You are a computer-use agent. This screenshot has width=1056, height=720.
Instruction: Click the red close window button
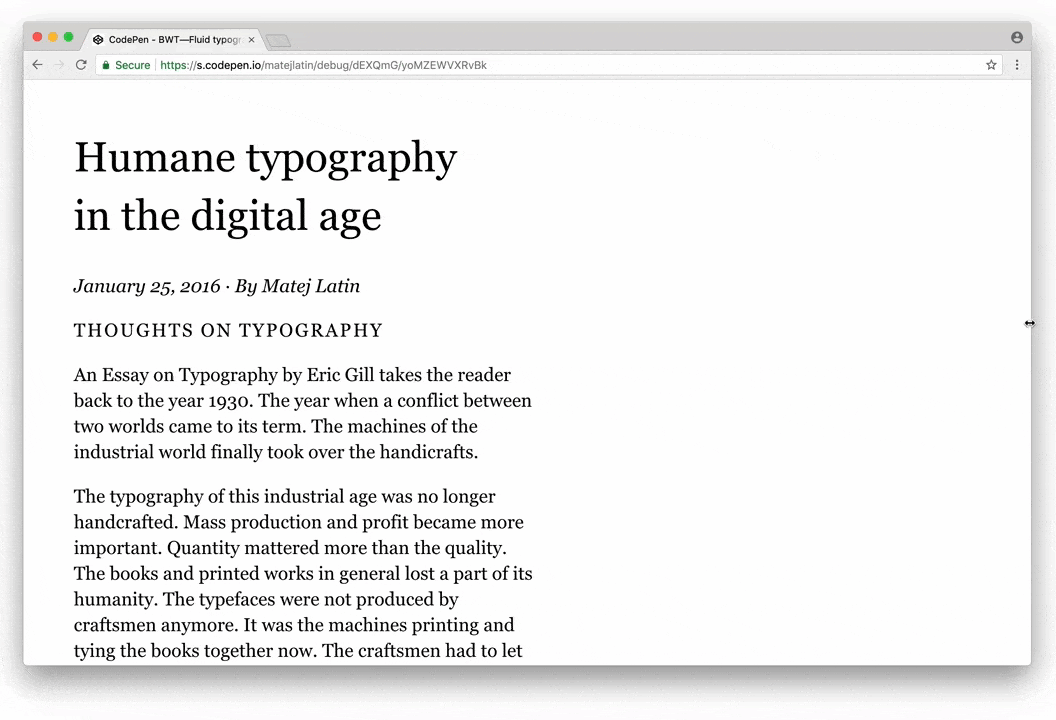(38, 37)
